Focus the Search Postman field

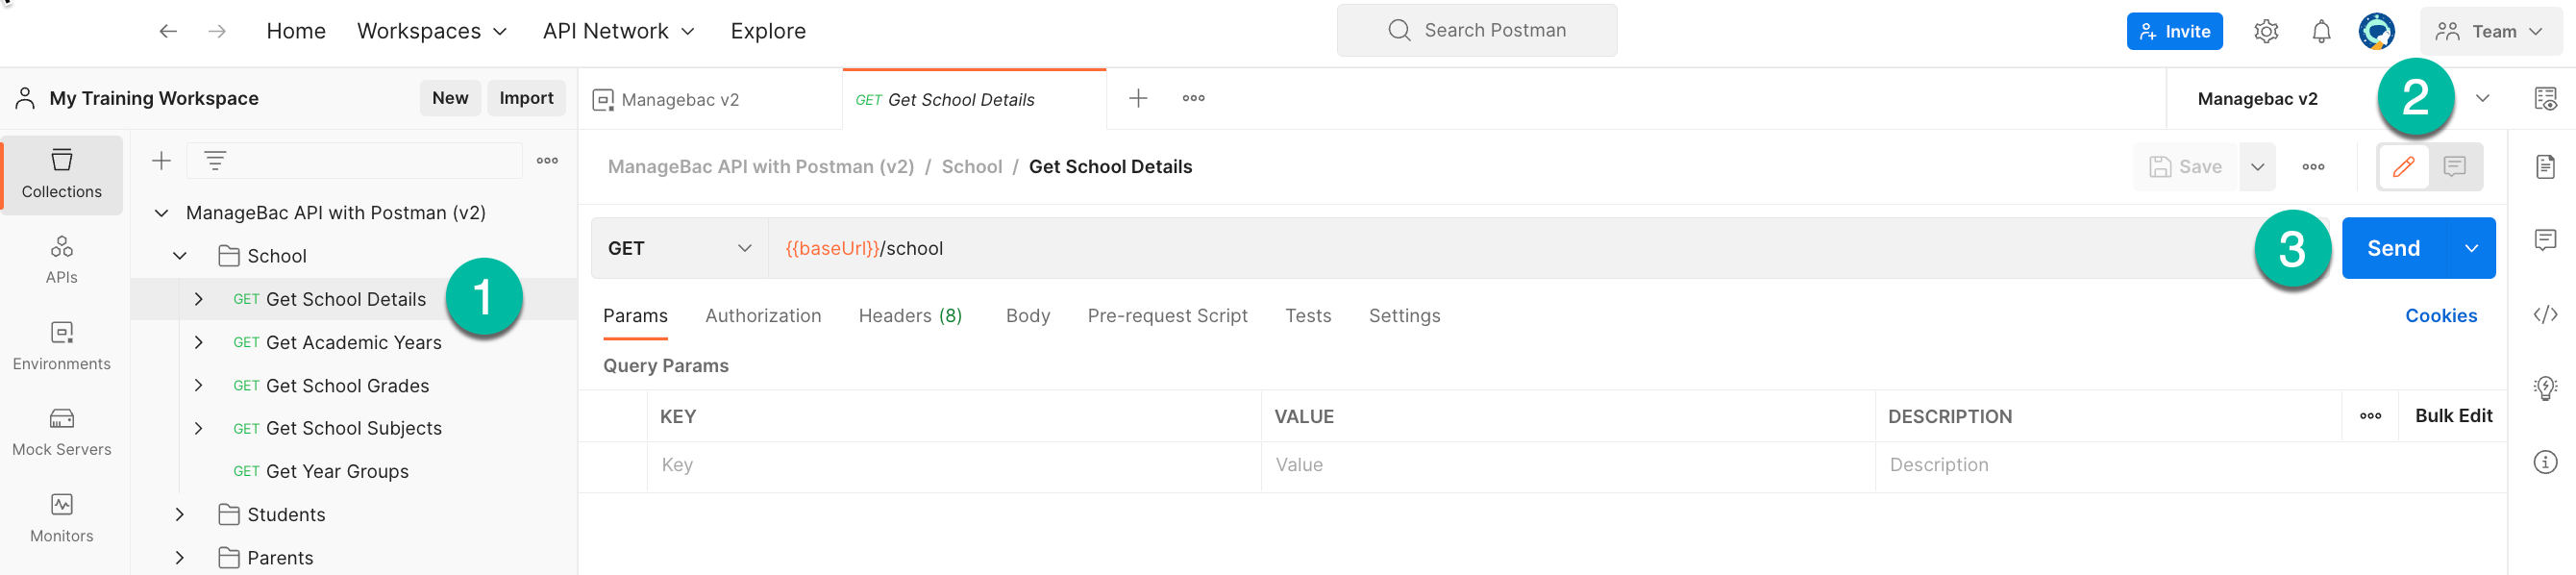tap(1476, 30)
